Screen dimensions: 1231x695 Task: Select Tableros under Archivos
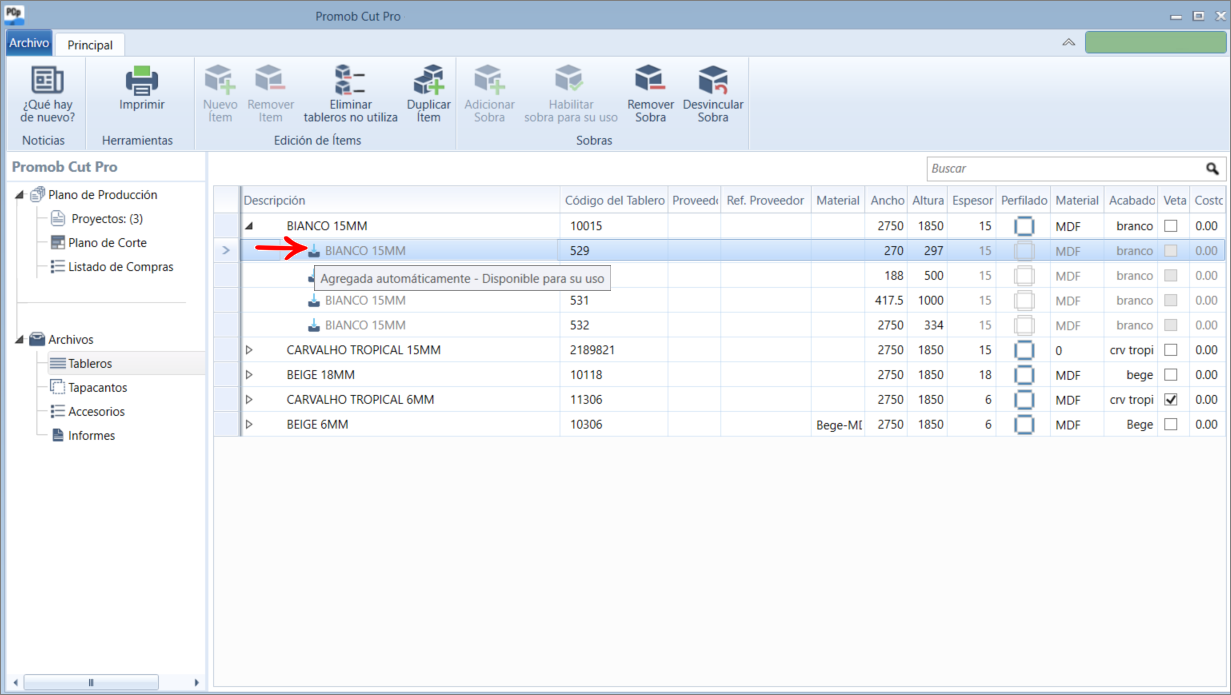click(90, 364)
